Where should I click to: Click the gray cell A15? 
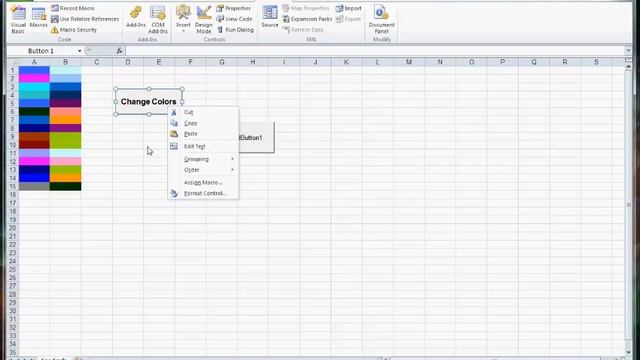point(34,187)
